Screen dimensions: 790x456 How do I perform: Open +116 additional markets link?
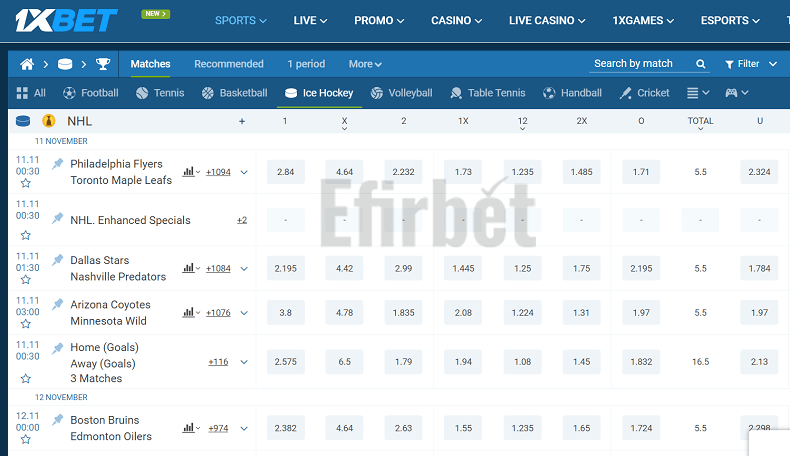click(x=218, y=361)
